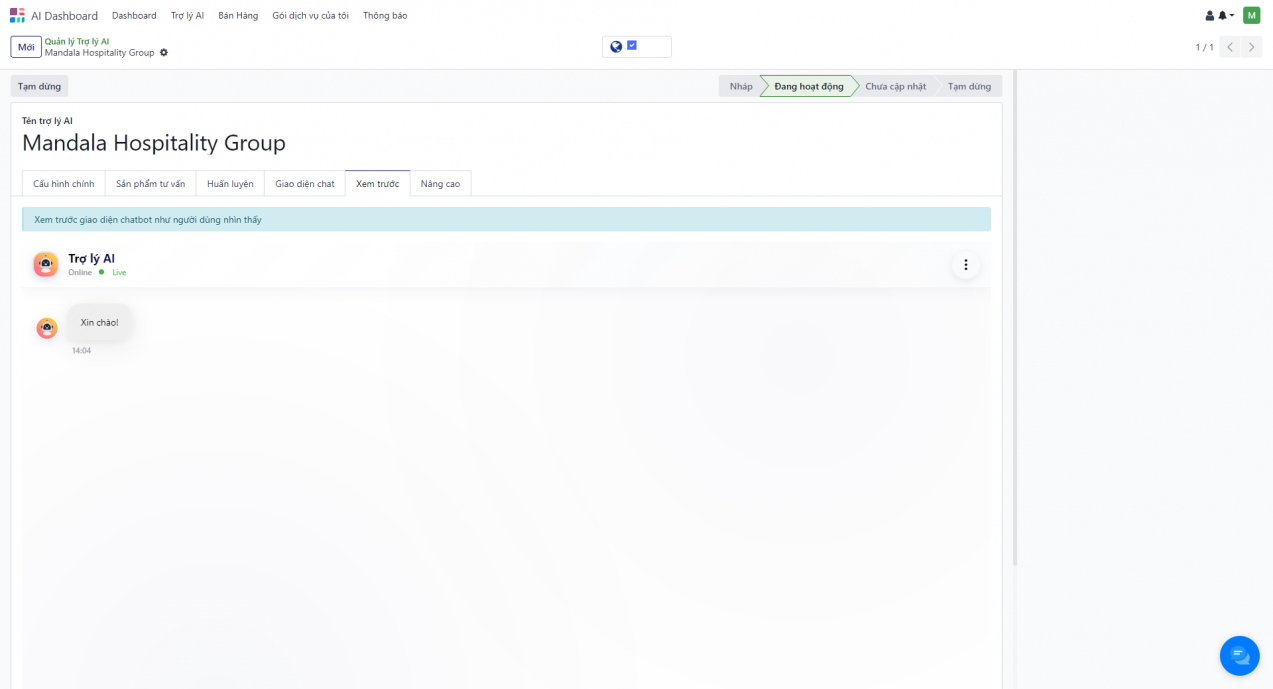Set status to Chưa cập nhật
Screen dimensions: 1273x689
(895, 87)
